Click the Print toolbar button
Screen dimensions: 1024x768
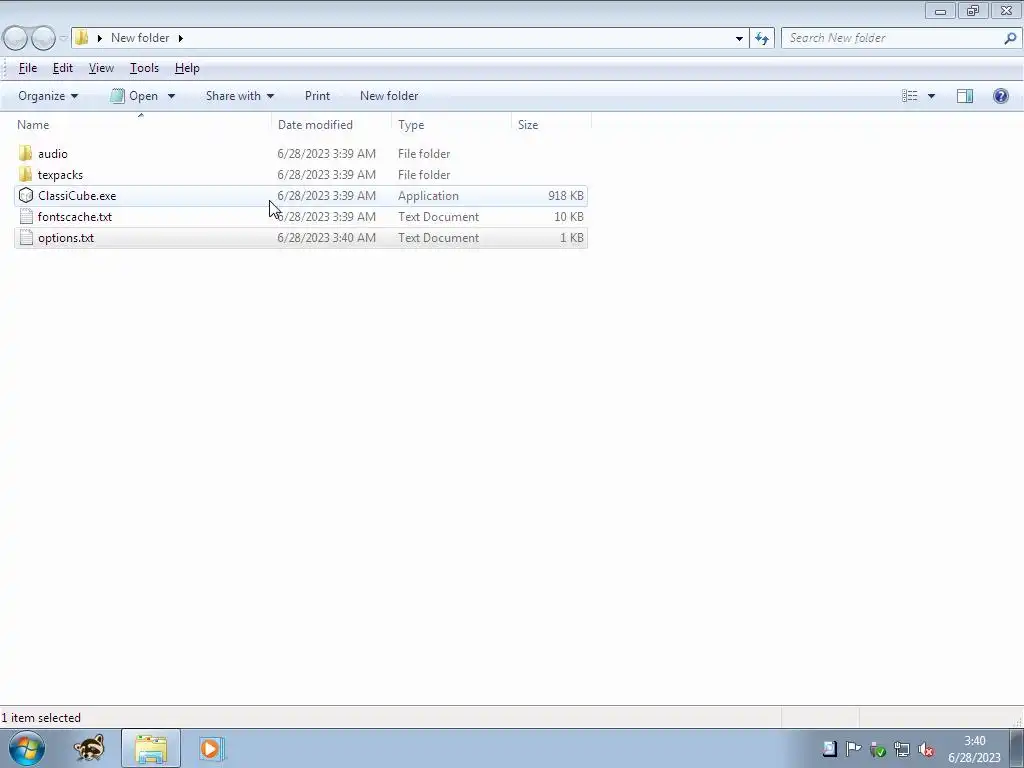pyautogui.click(x=317, y=96)
